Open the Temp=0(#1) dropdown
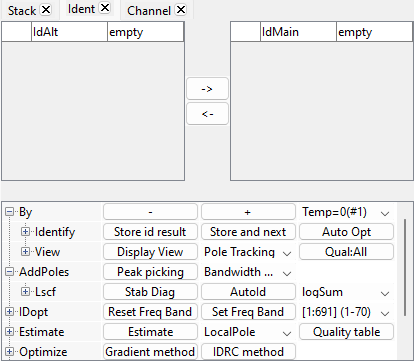This screenshot has width=414, height=361. (x=346, y=212)
